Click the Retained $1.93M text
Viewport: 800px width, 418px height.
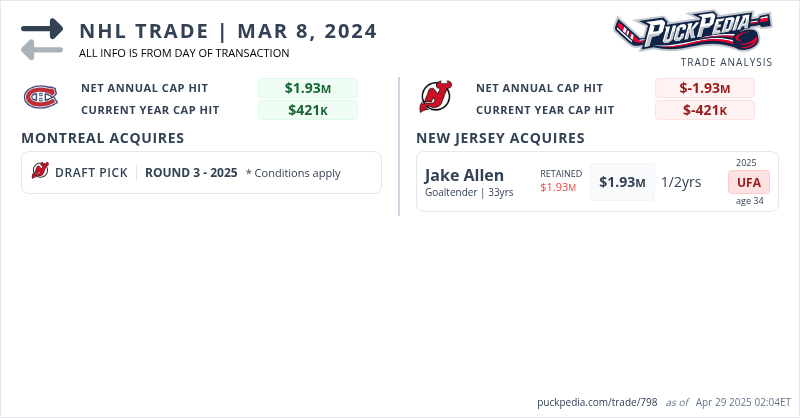558,180
